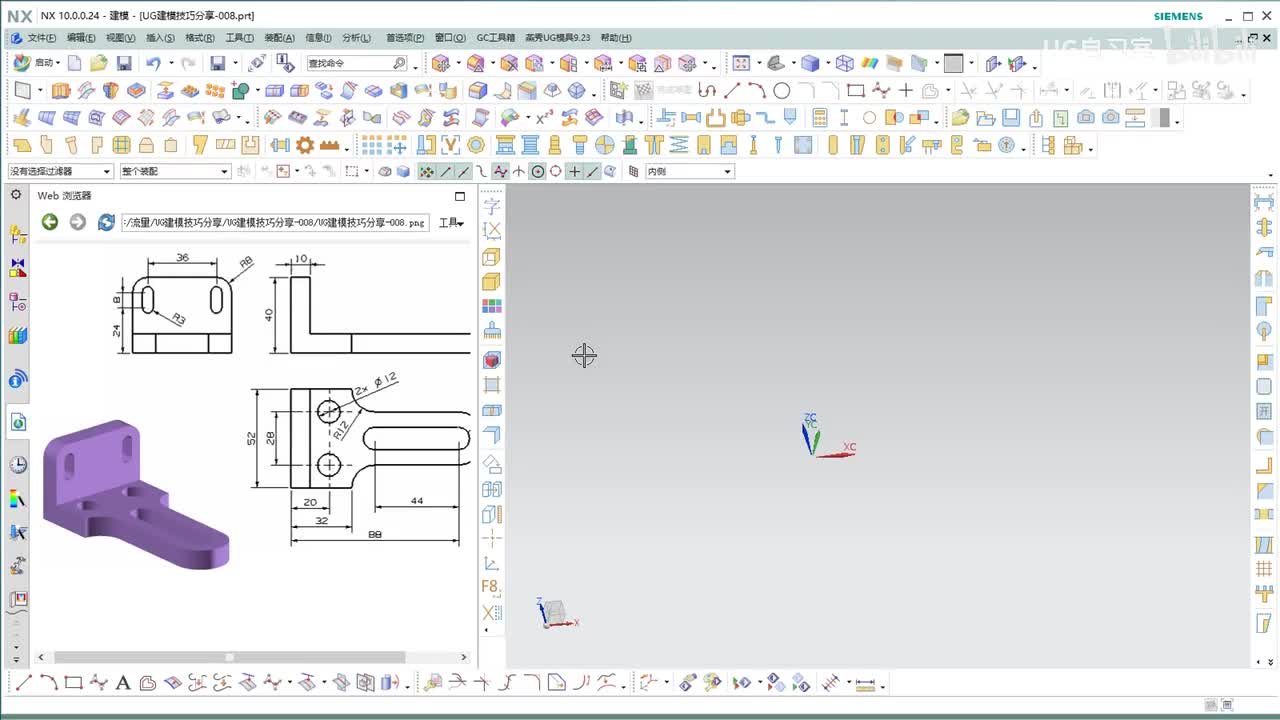Expand the 启动 start dropdown
Screen dimensions: 1280x720
(x=59, y=63)
